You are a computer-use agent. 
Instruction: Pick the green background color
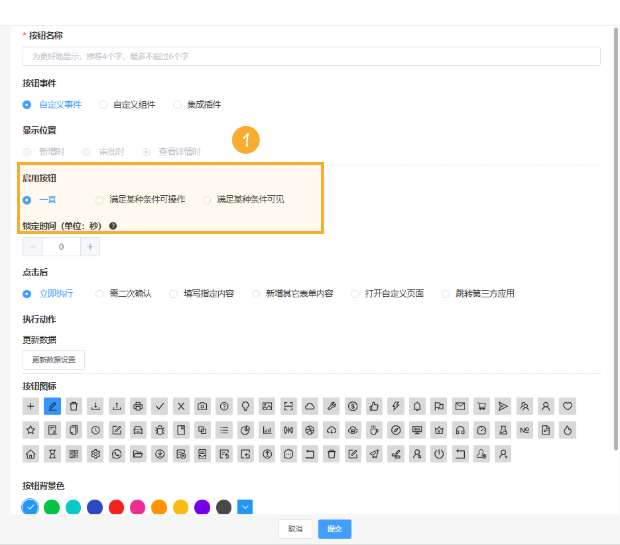point(52,507)
